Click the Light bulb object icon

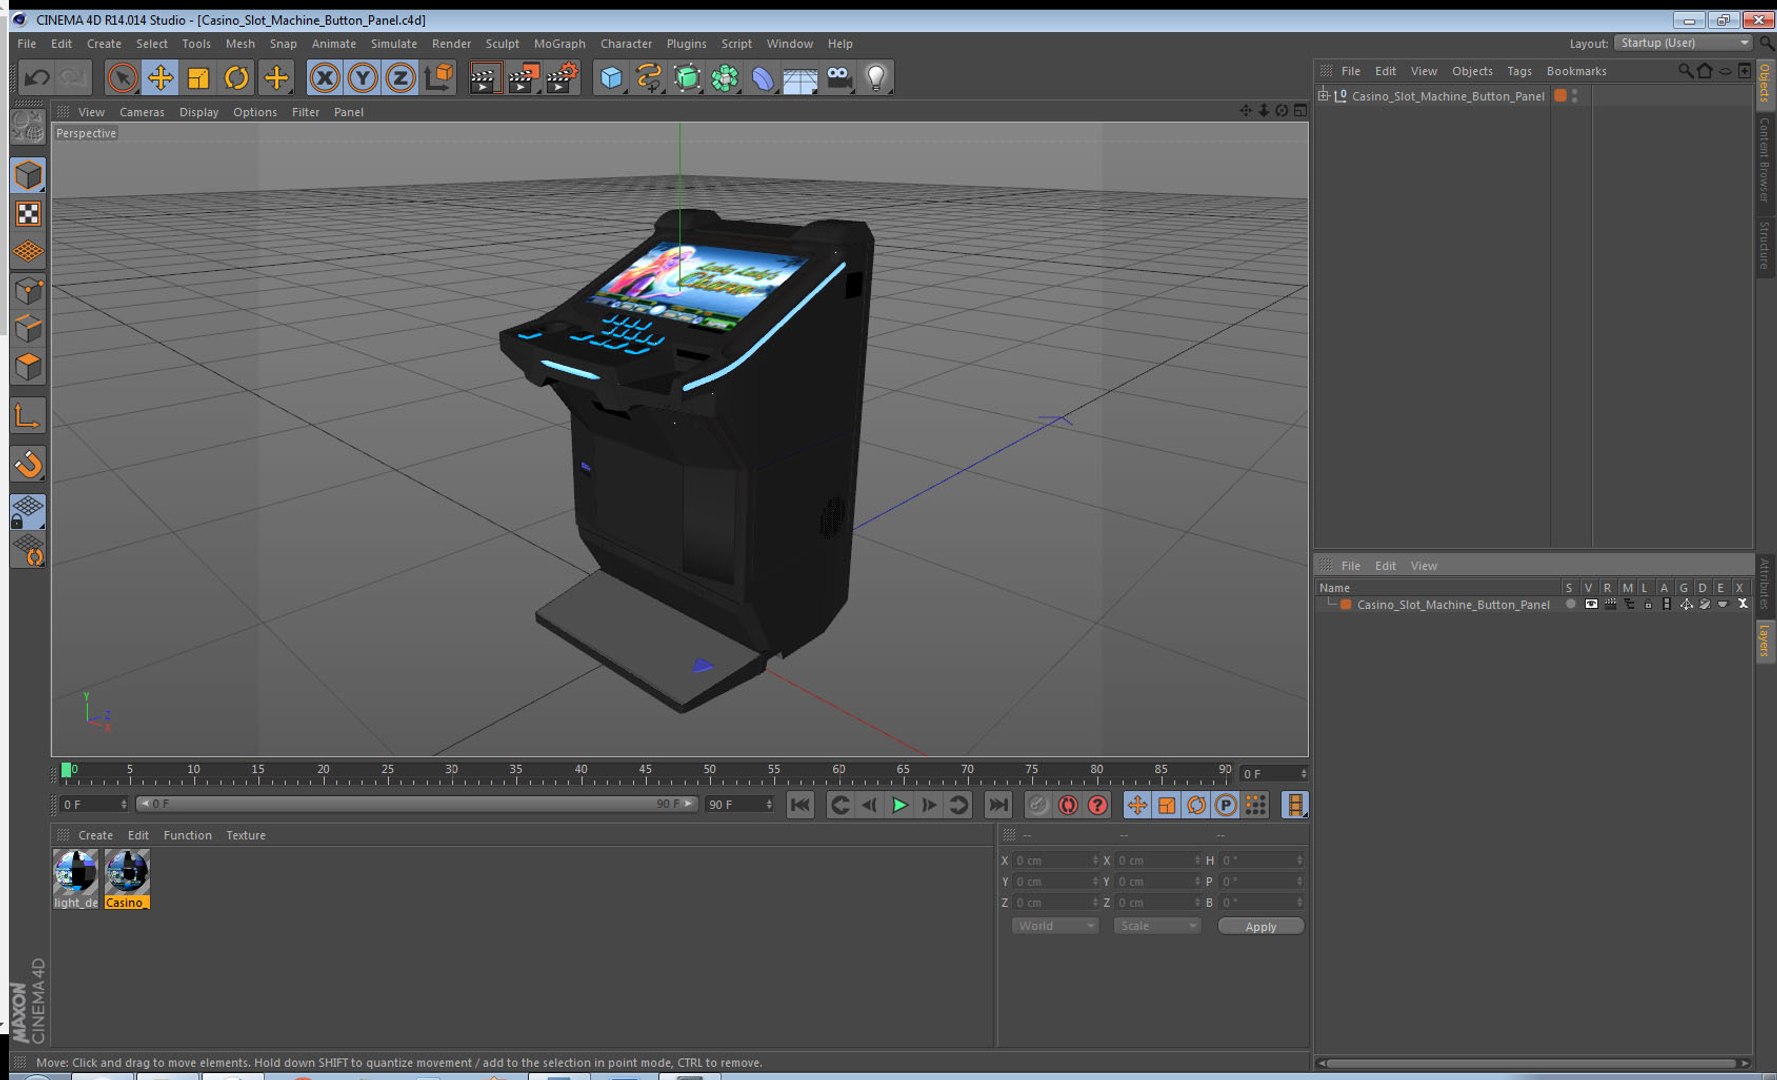[x=876, y=77]
